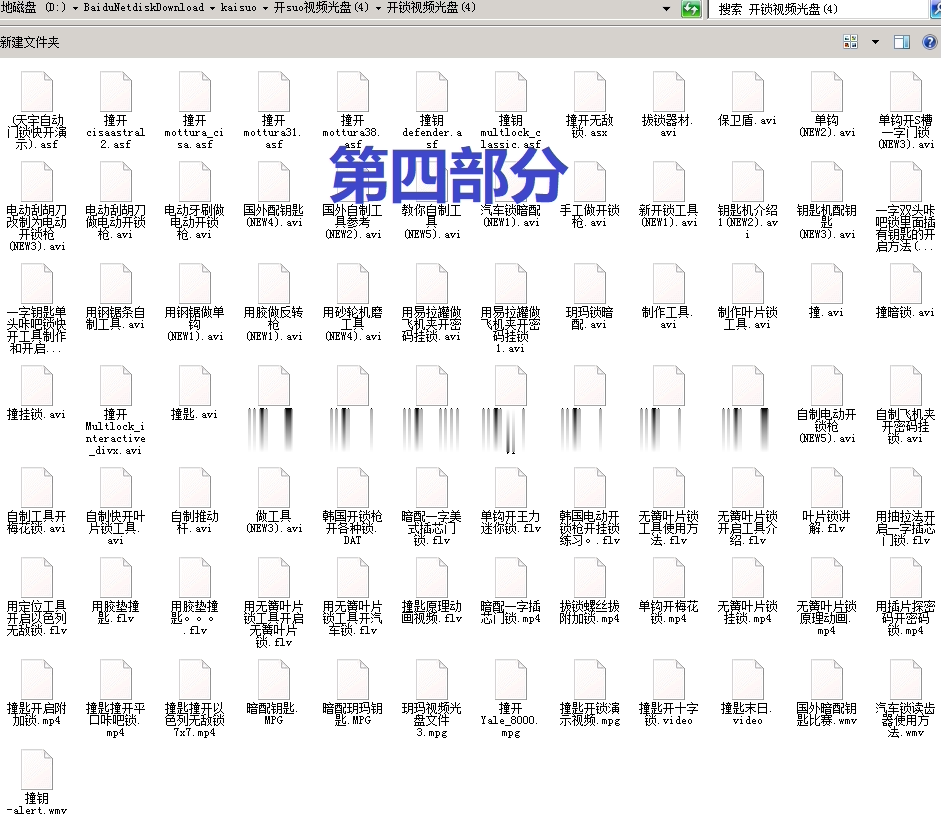941x823 pixels.
Task: Click 开suo视频光盘 (4) in address path
Action: (x=321, y=8)
